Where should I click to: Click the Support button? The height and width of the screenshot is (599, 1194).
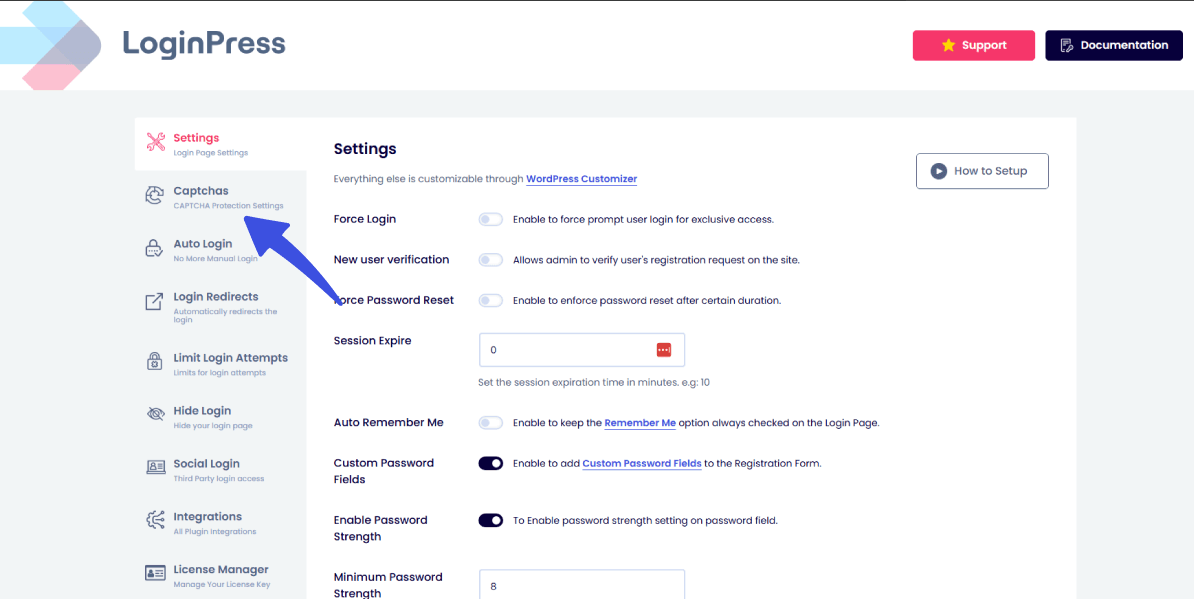(x=974, y=46)
